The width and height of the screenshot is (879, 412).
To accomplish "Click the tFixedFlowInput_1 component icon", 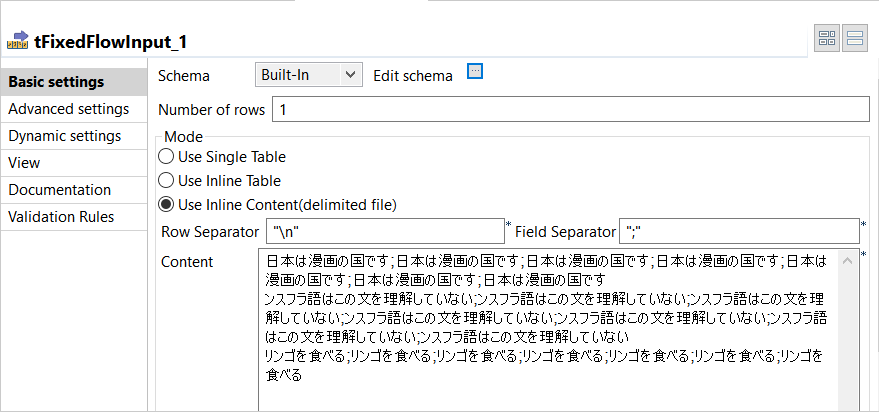I will (x=17, y=41).
